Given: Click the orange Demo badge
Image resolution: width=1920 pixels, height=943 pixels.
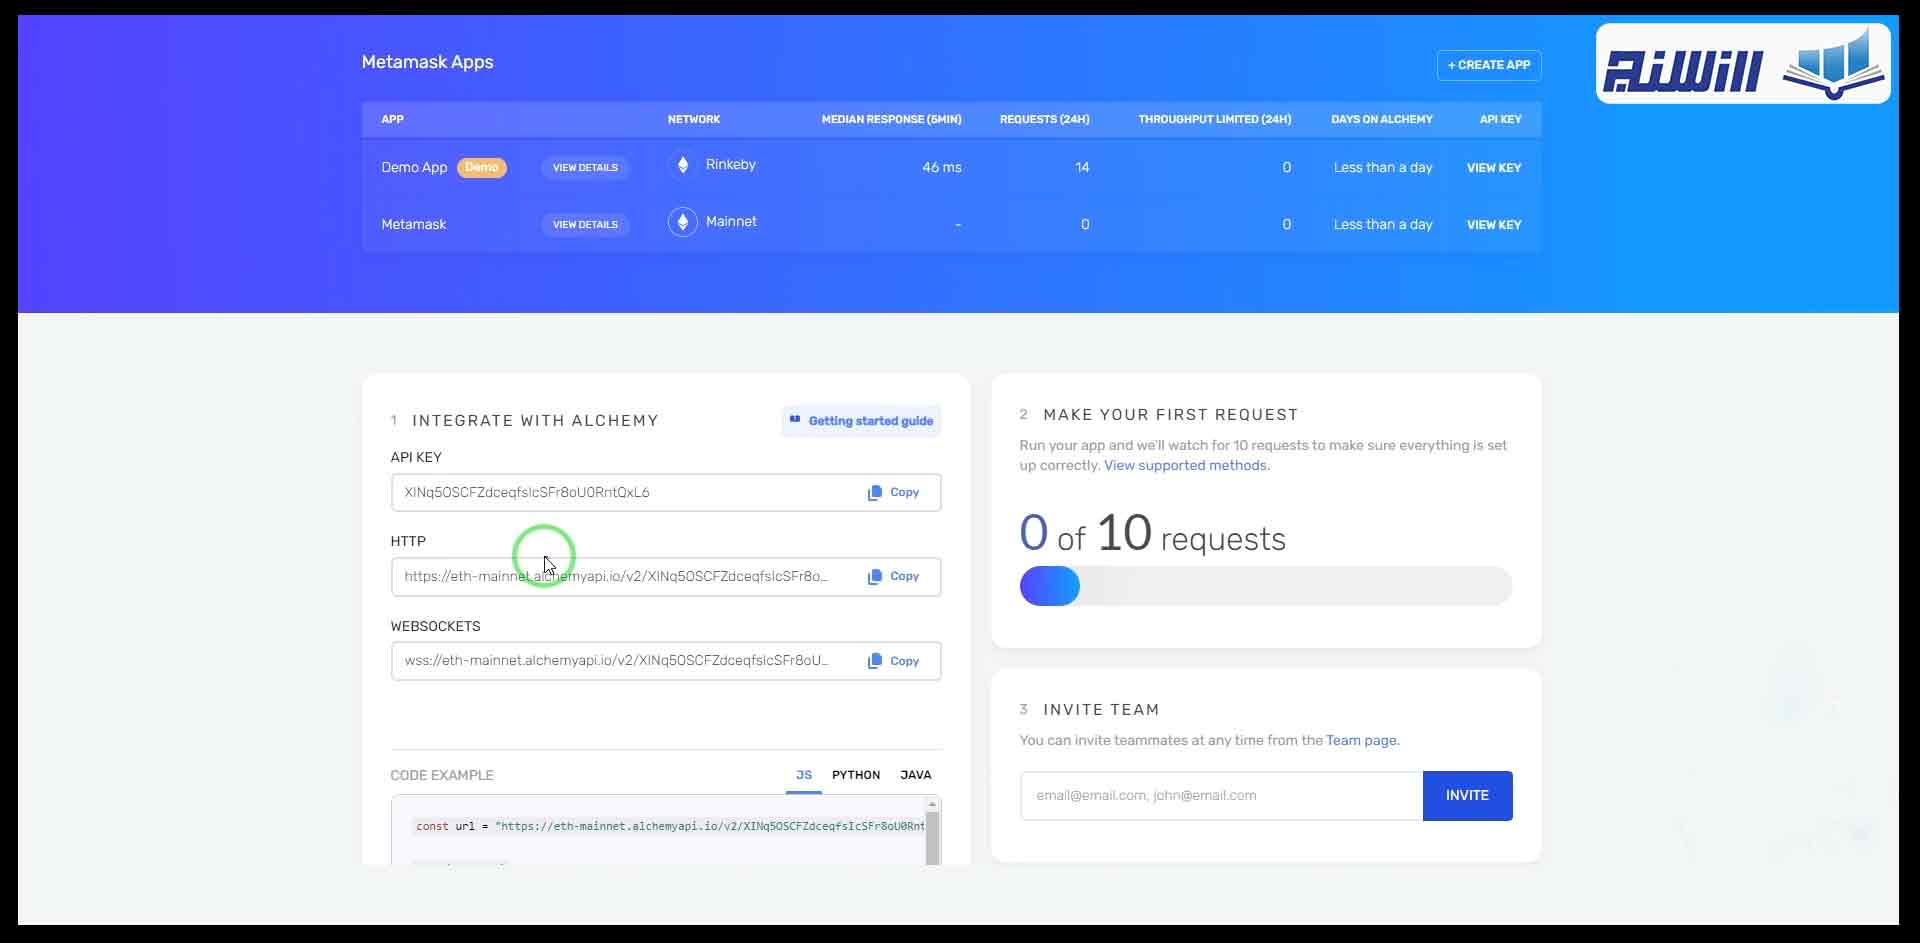Looking at the screenshot, I should click(x=482, y=167).
